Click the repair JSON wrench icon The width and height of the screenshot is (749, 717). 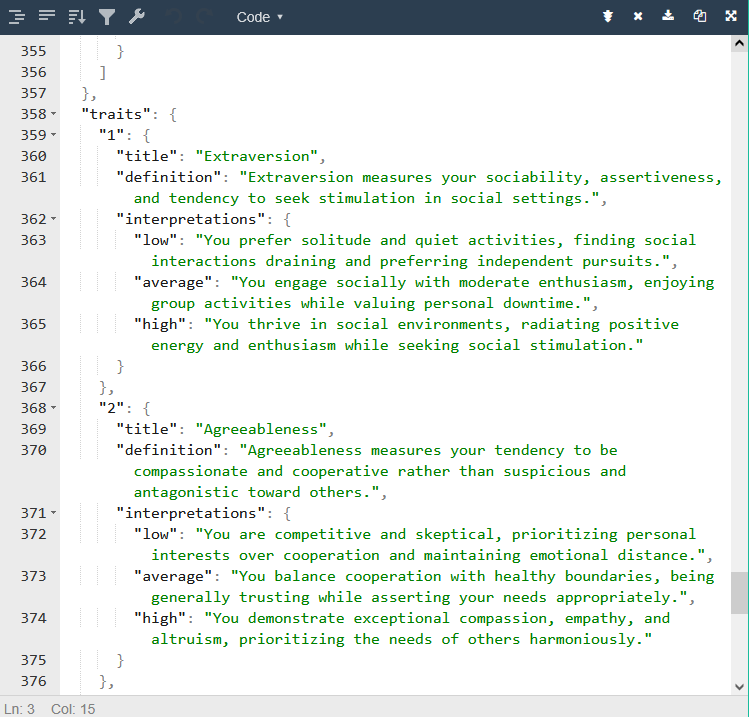point(137,17)
